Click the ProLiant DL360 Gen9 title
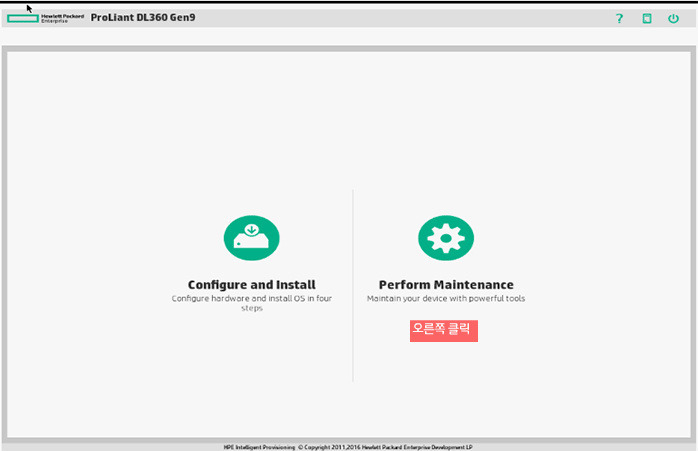Screen dimensions: 698x451 pyautogui.click(x=143, y=17)
